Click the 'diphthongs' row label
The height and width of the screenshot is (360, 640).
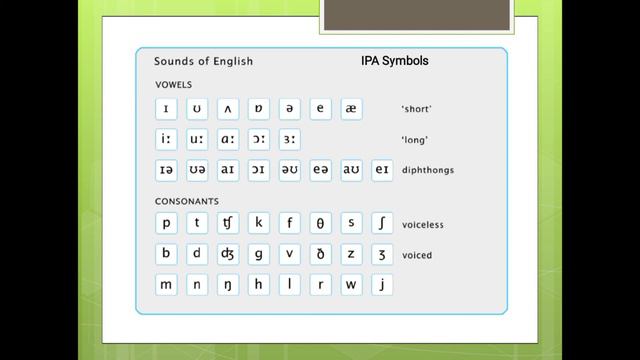click(x=428, y=170)
